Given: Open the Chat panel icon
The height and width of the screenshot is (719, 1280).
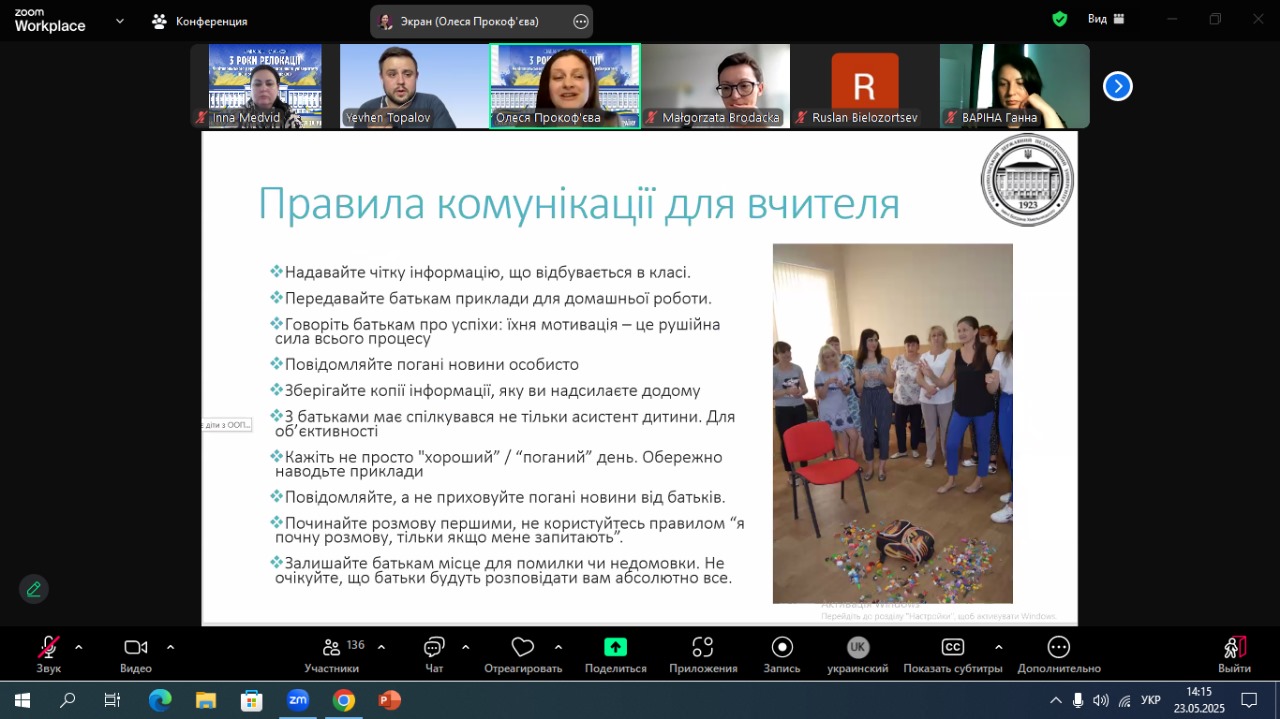Looking at the screenshot, I should point(434,648).
